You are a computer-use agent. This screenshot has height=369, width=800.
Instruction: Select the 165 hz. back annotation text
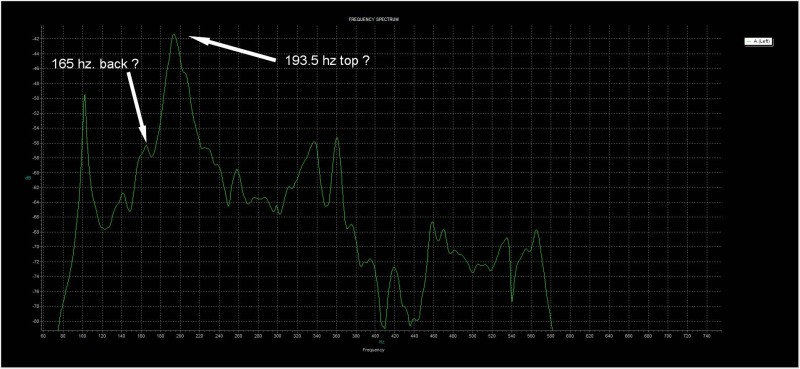[x=95, y=64]
